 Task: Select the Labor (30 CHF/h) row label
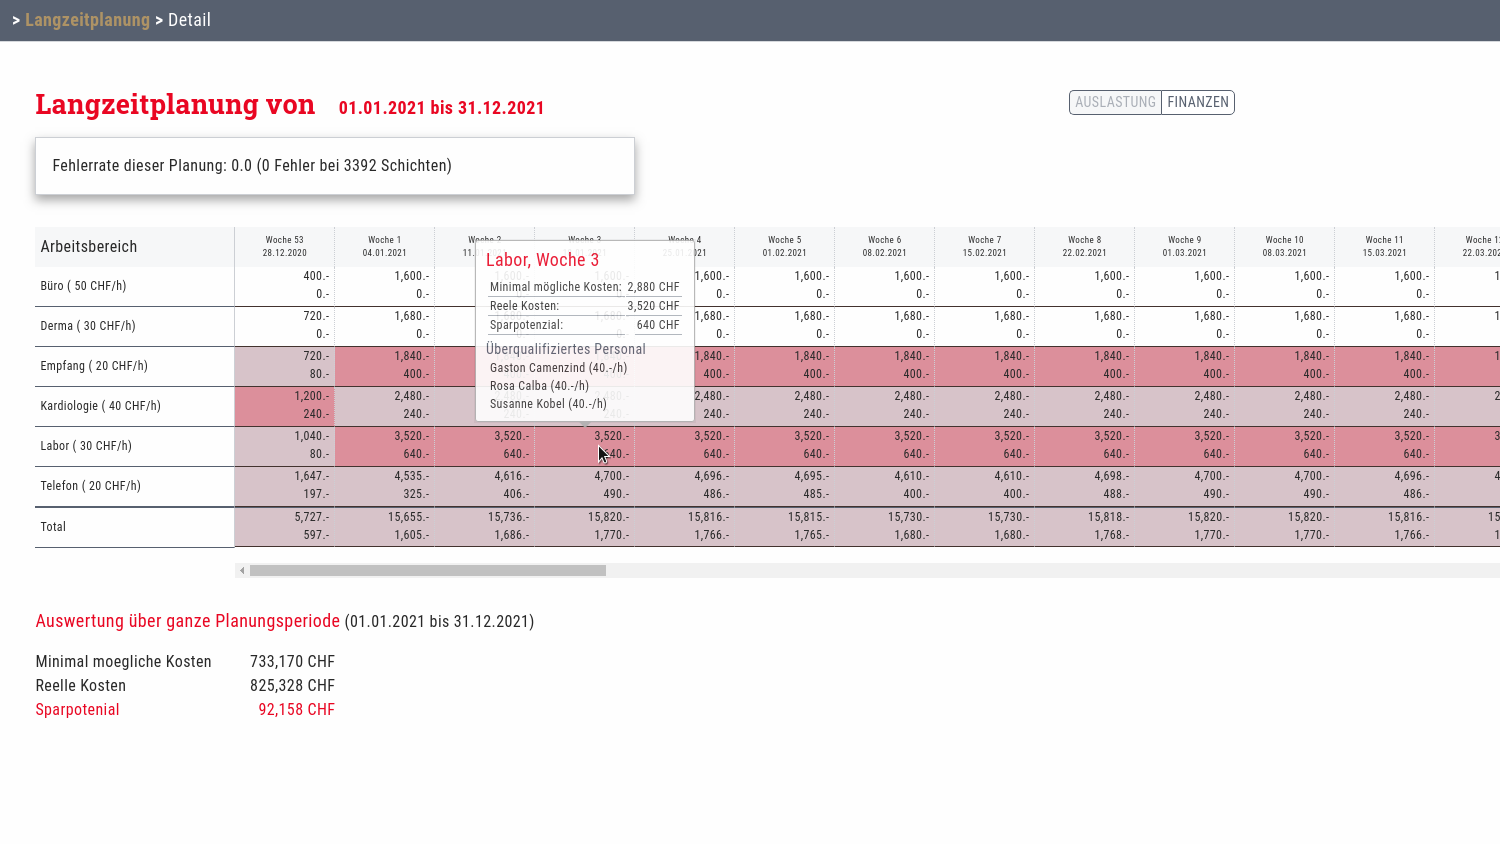tap(86, 446)
